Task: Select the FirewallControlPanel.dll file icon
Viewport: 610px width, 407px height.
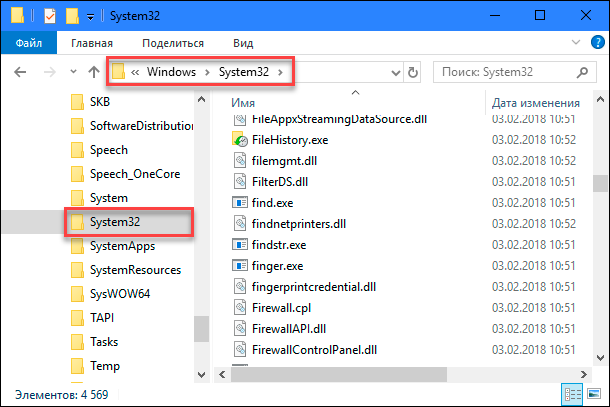Action: click(240, 350)
